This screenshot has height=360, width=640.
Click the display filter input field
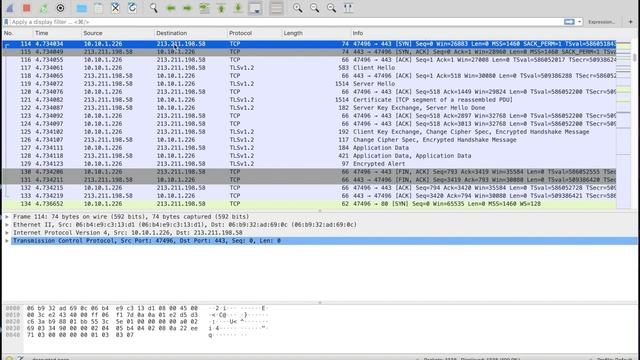pos(286,22)
